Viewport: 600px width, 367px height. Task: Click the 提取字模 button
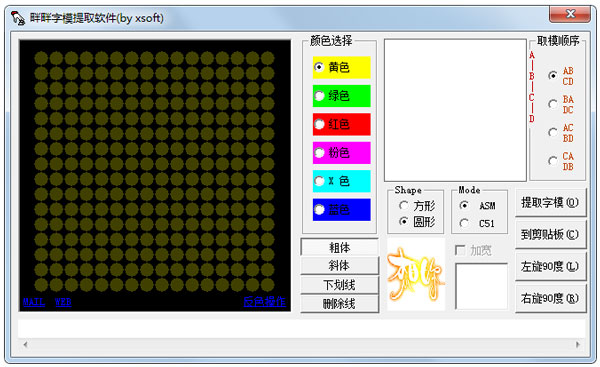click(551, 202)
